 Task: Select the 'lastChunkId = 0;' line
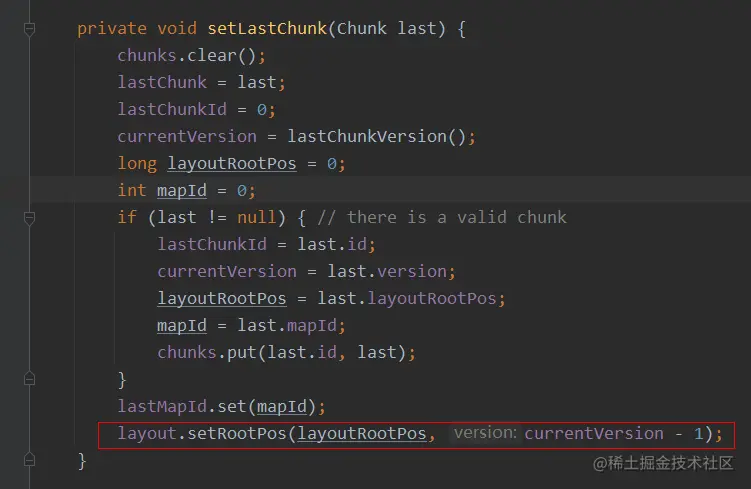point(197,109)
